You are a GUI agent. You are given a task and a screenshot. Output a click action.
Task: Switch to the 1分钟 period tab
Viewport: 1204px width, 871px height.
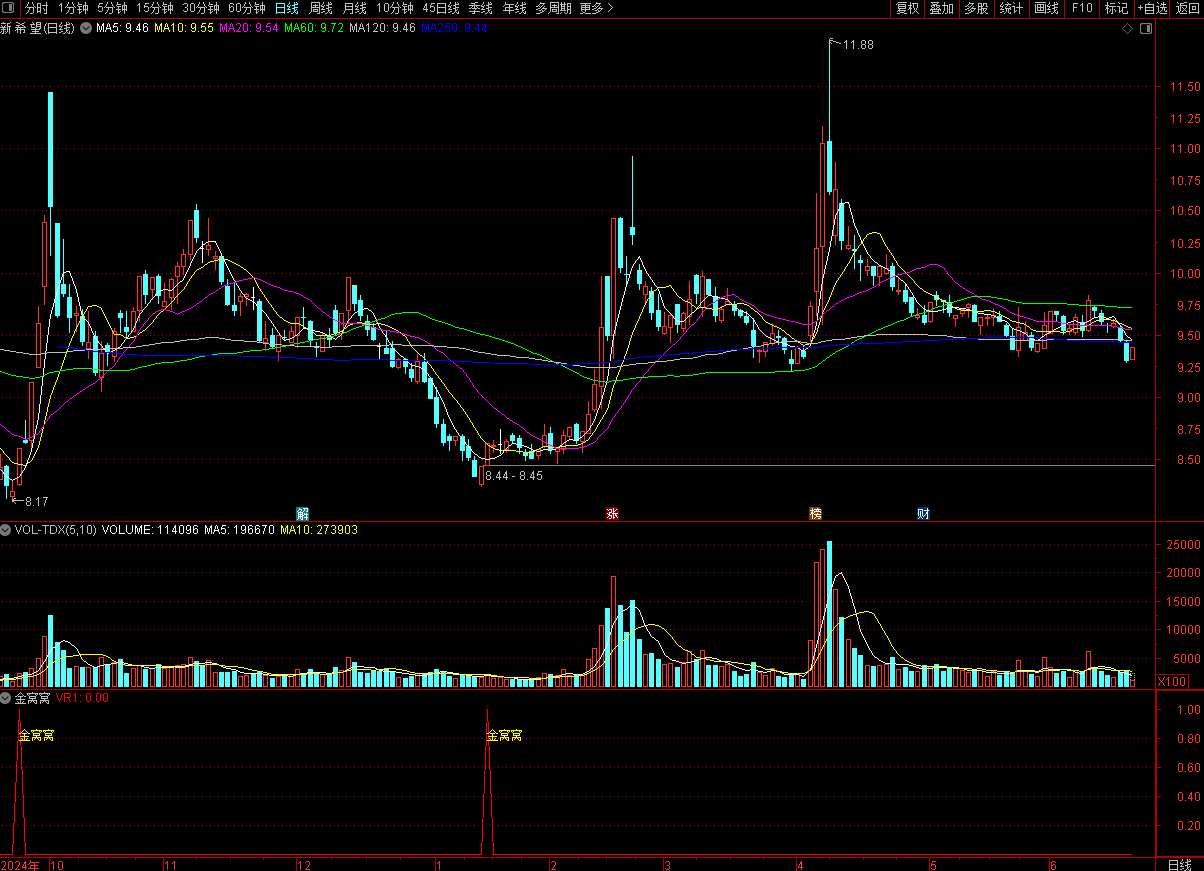73,8
